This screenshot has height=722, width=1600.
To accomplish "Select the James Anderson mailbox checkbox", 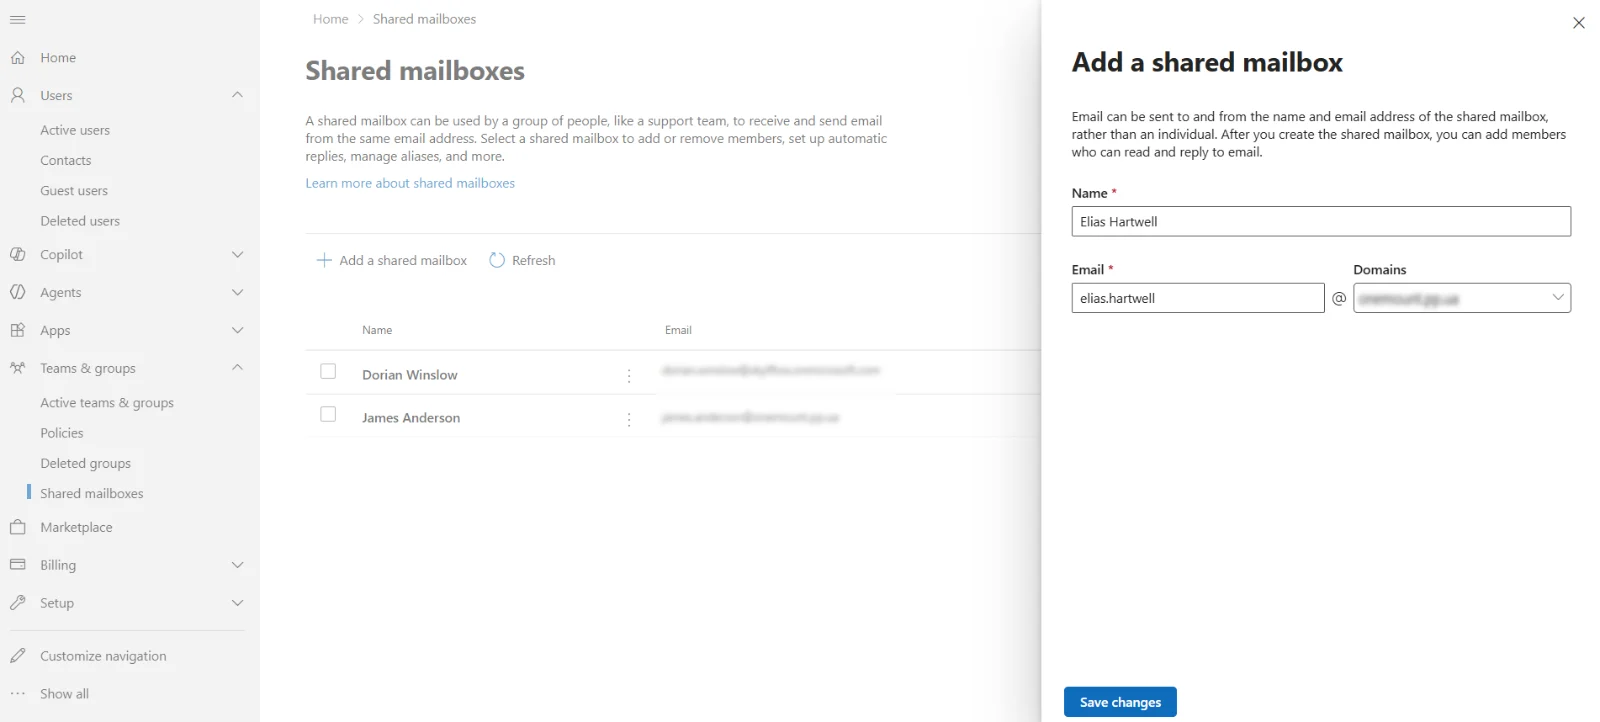I will [328, 414].
